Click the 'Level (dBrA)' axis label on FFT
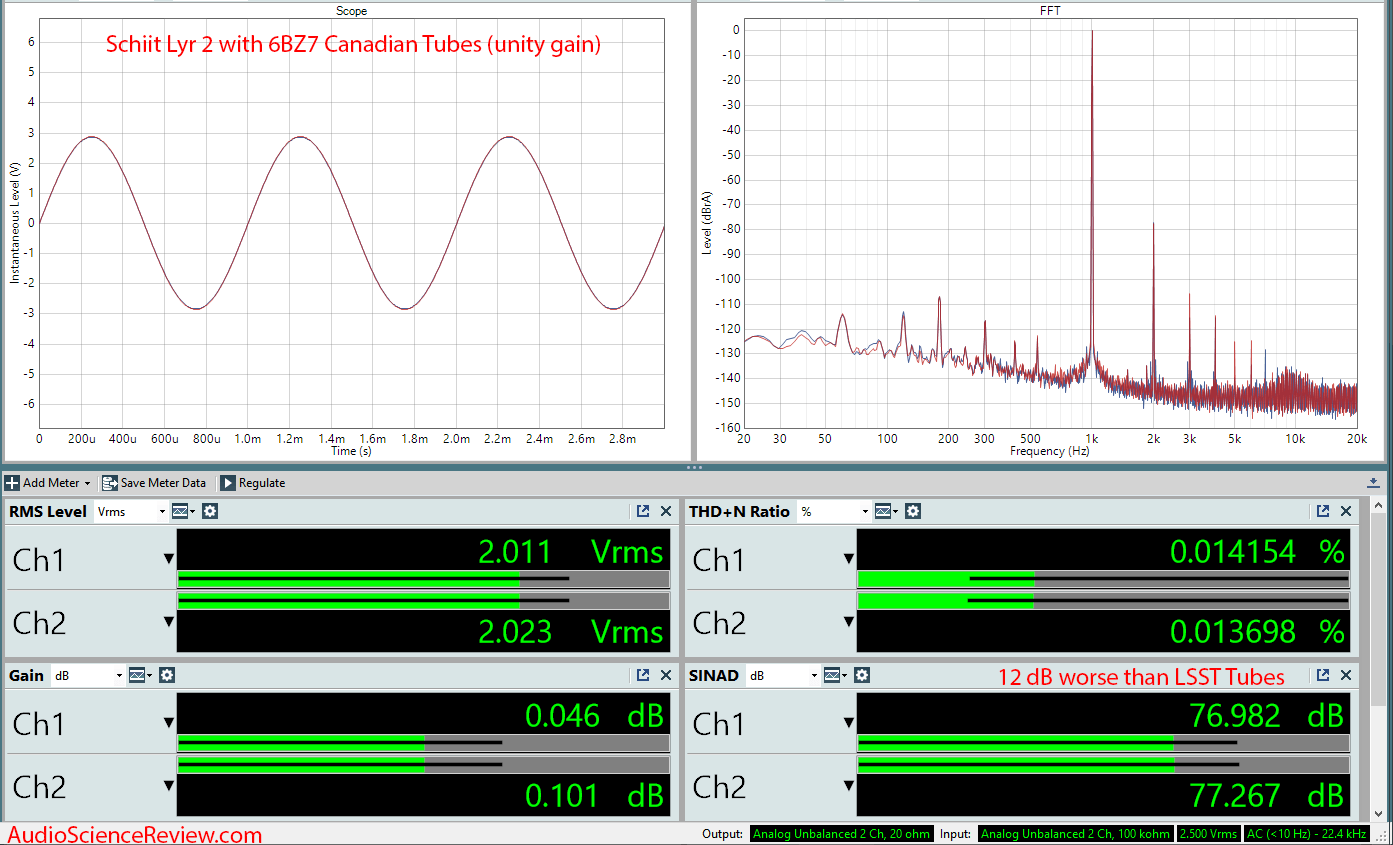1393x845 pixels. coord(707,222)
